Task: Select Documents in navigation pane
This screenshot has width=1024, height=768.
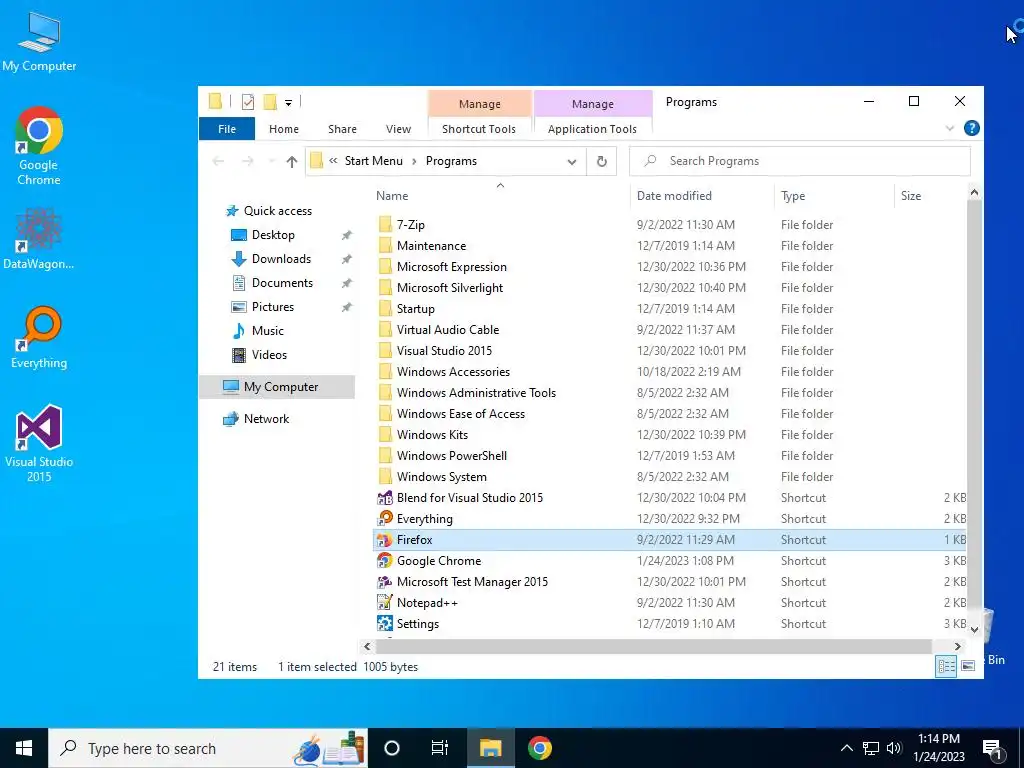Action: (x=282, y=283)
